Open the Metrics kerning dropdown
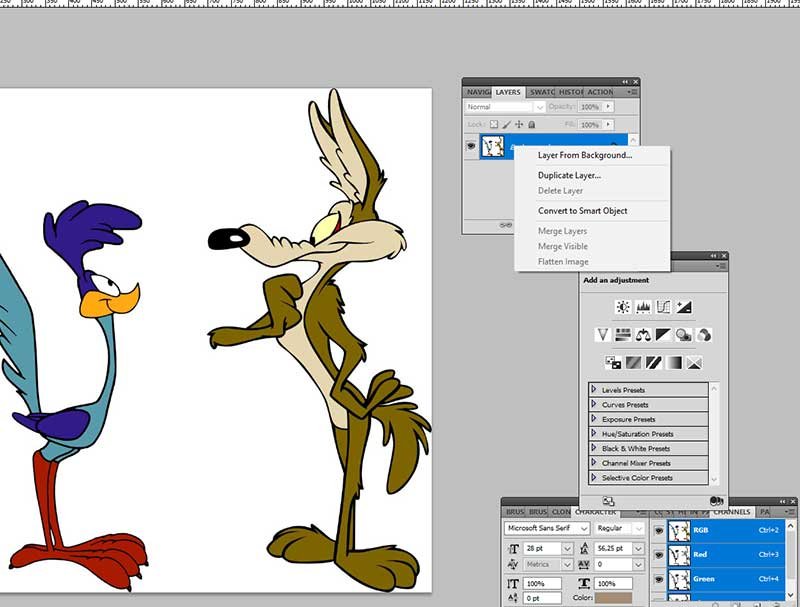Image resolution: width=800 pixels, height=607 pixels. pos(567,564)
